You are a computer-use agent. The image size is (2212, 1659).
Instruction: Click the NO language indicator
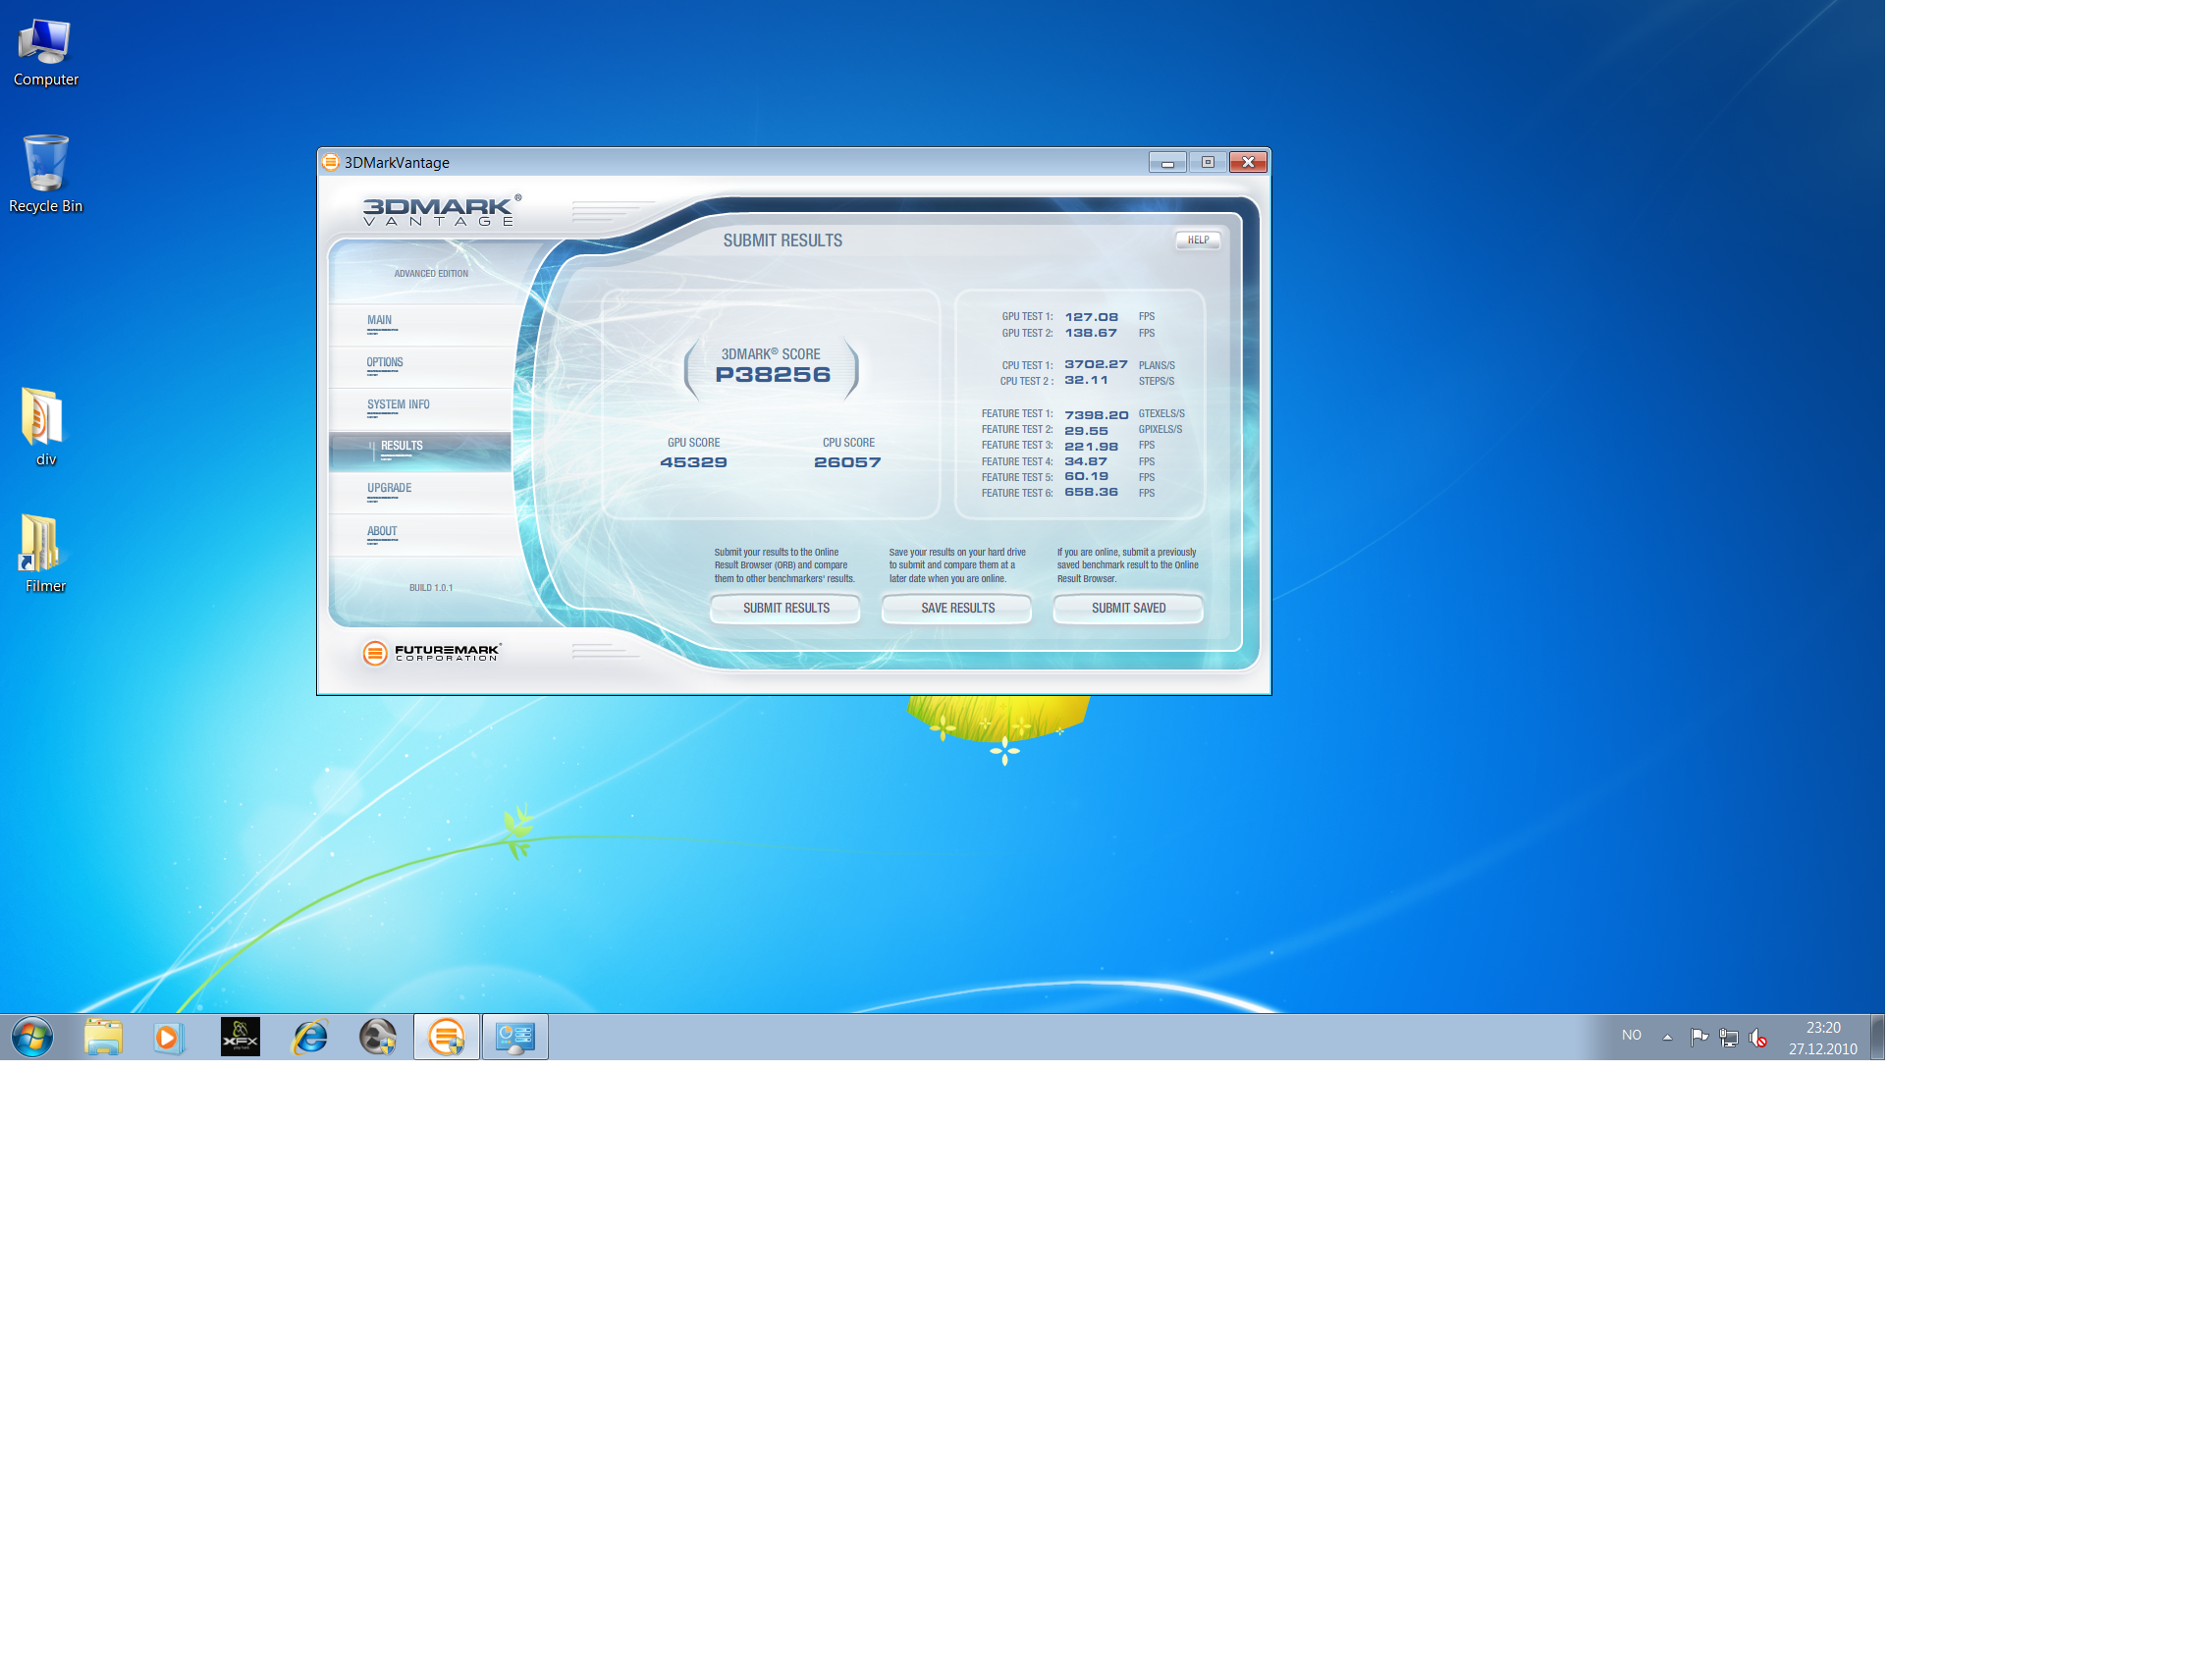point(1631,1035)
